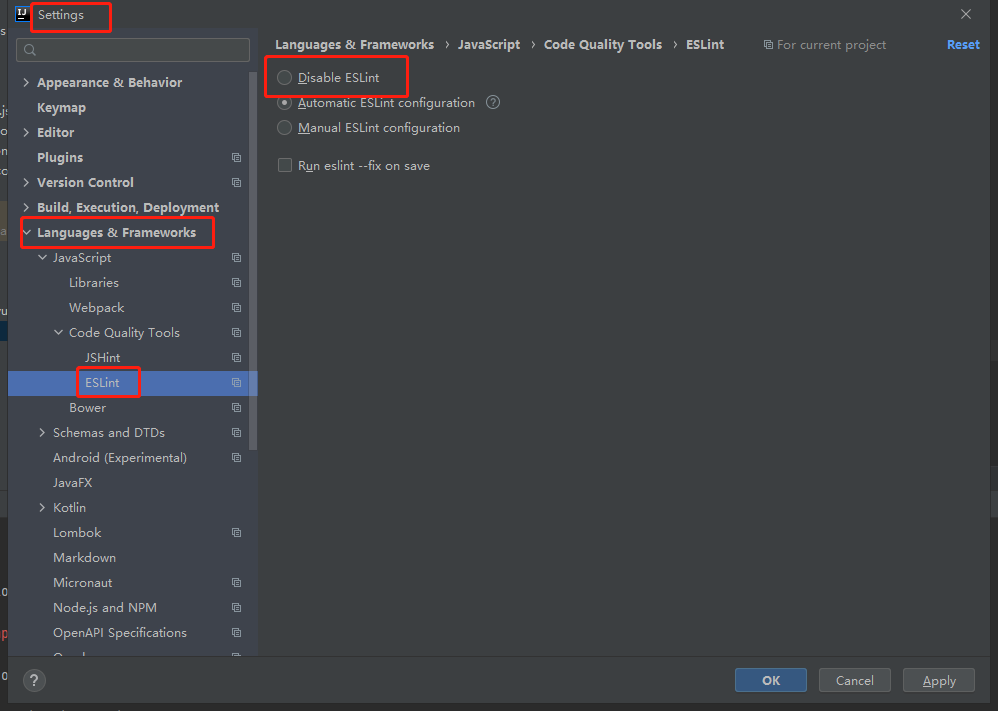Collapse the Languages & Frameworks section
Screen dimensions: 998x711
pyautogui.click(x=26, y=232)
